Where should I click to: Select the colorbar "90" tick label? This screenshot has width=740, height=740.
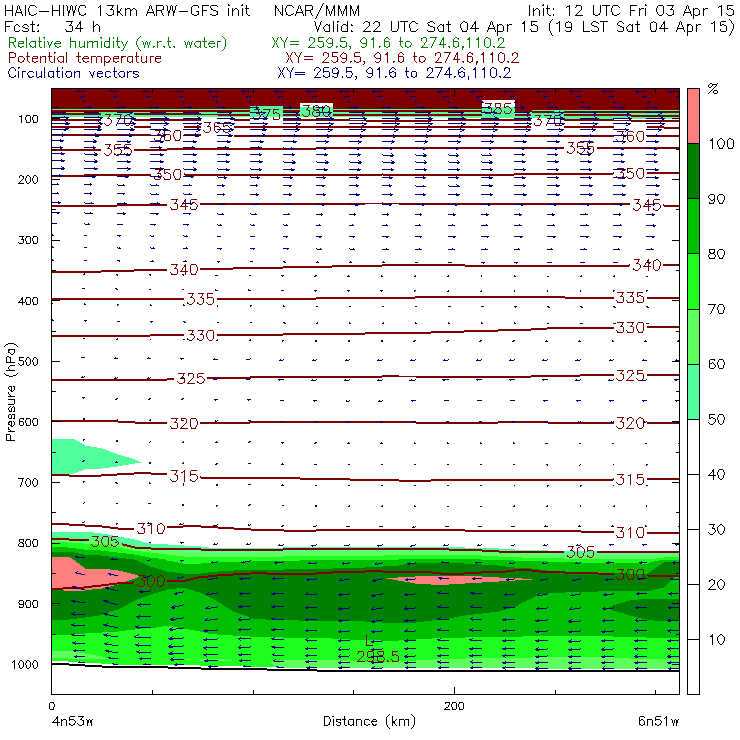tap(716, 199)
